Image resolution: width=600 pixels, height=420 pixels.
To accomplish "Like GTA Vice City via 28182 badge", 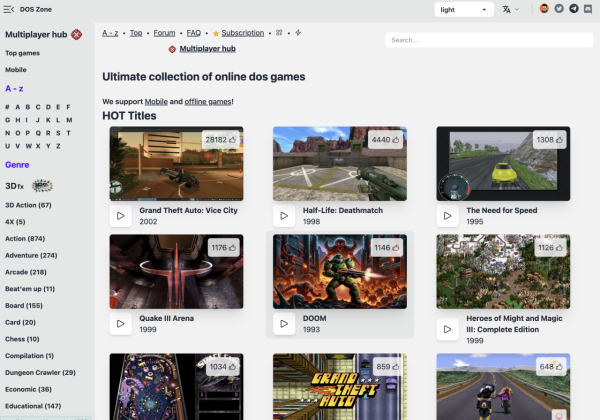I will coord(221,140).
